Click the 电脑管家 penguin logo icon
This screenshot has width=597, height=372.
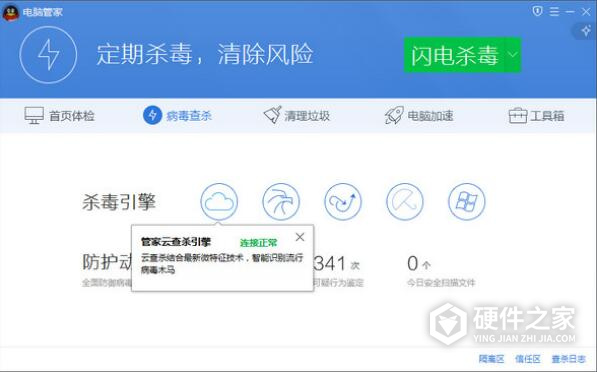point(11,13)
